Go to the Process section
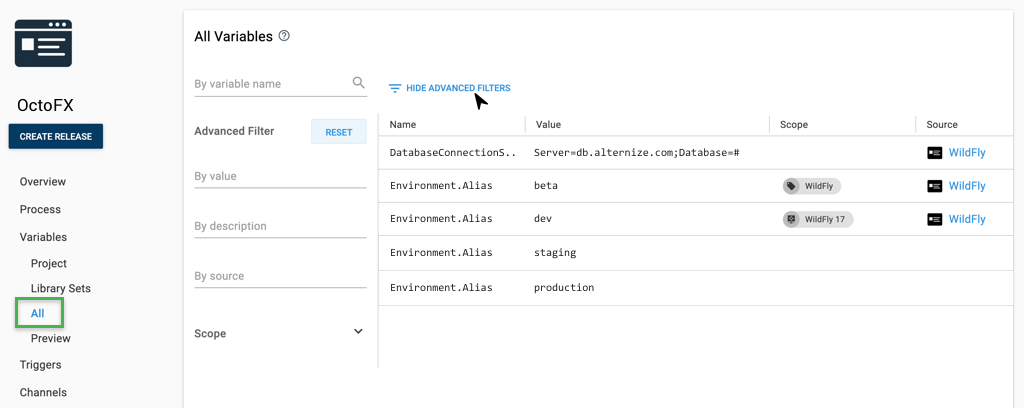 40,209
